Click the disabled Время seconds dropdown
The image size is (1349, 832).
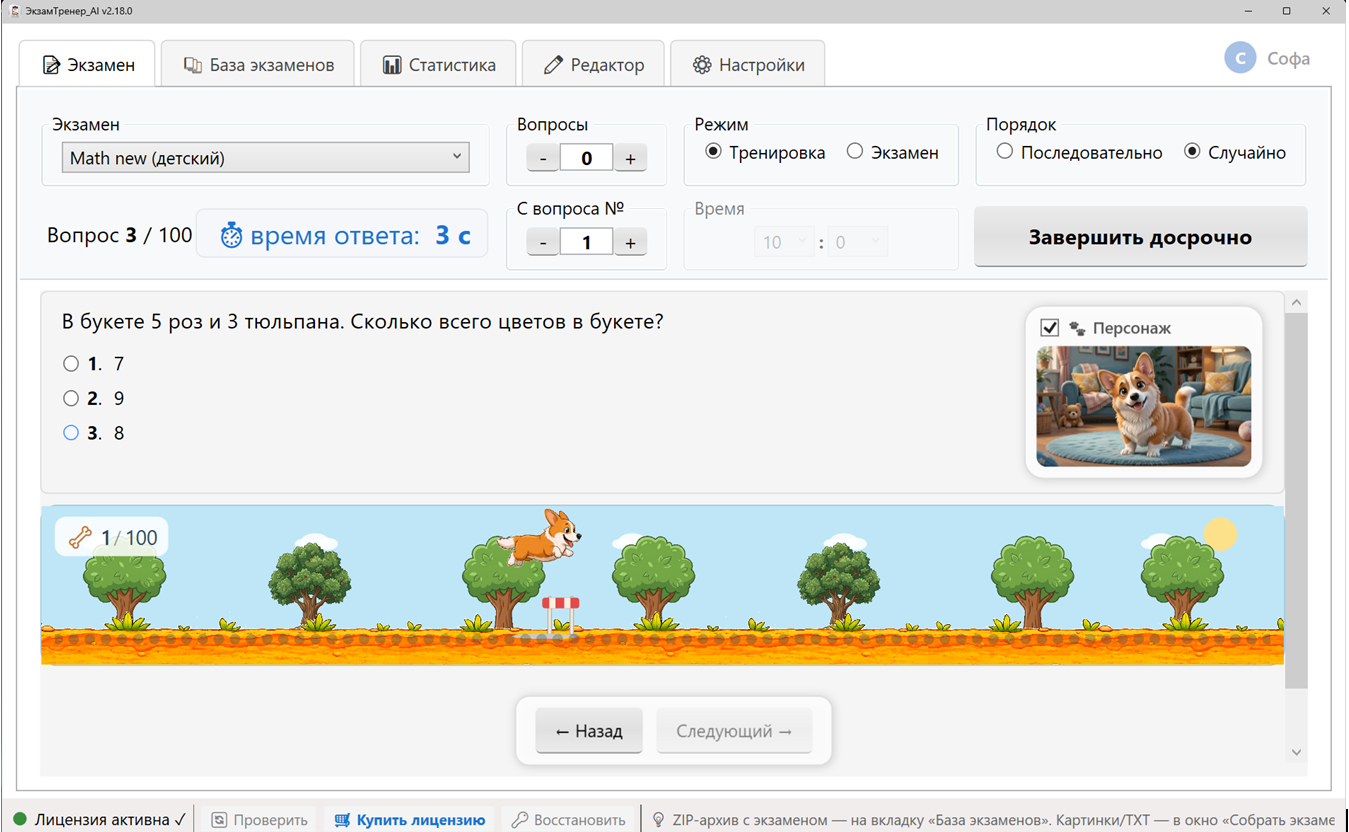coord(857,242)
